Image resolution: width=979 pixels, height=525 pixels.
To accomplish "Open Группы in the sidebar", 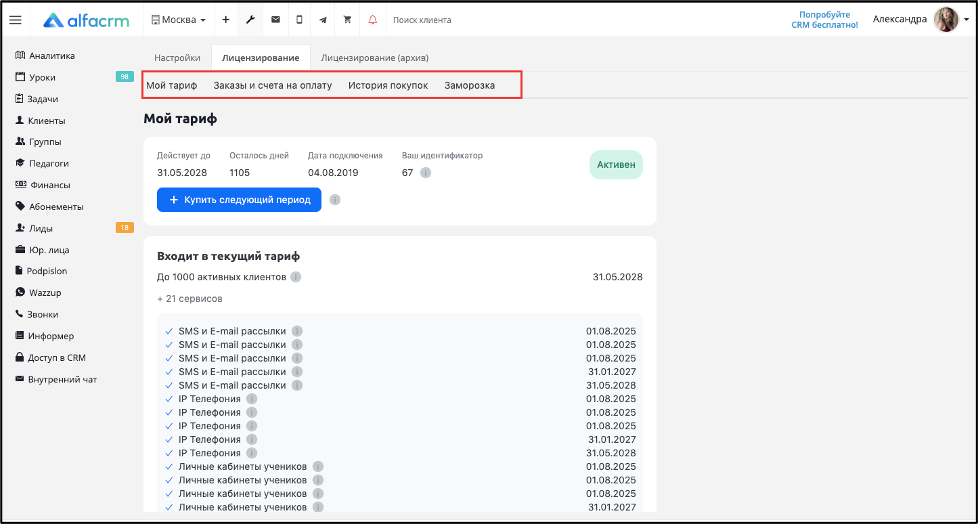I will [x=38, y=142].
